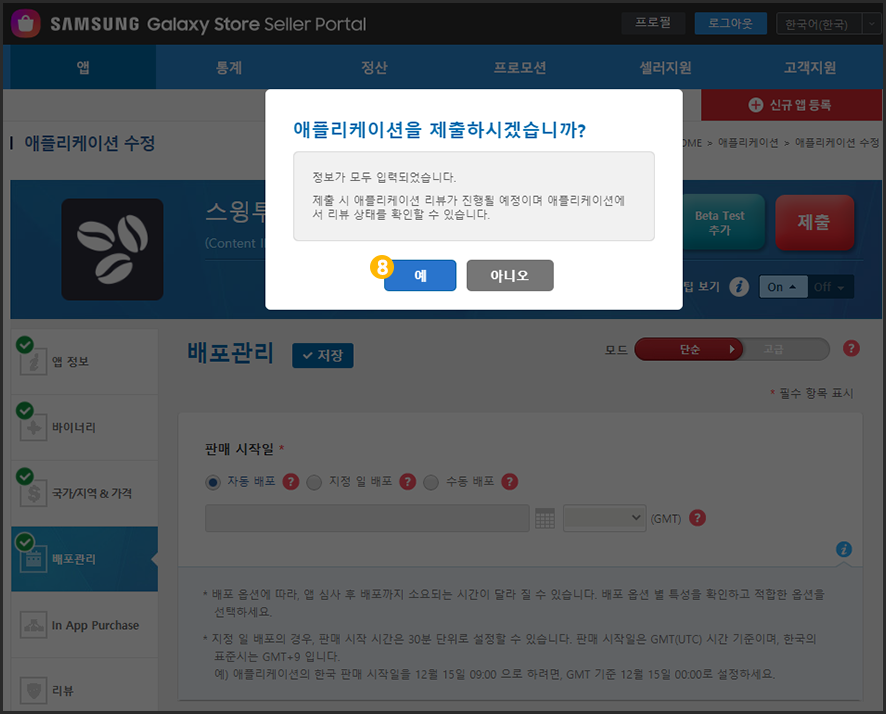Select the 자동 배포 radio button
Screen dimensions: 886x714
pos(213,482)
